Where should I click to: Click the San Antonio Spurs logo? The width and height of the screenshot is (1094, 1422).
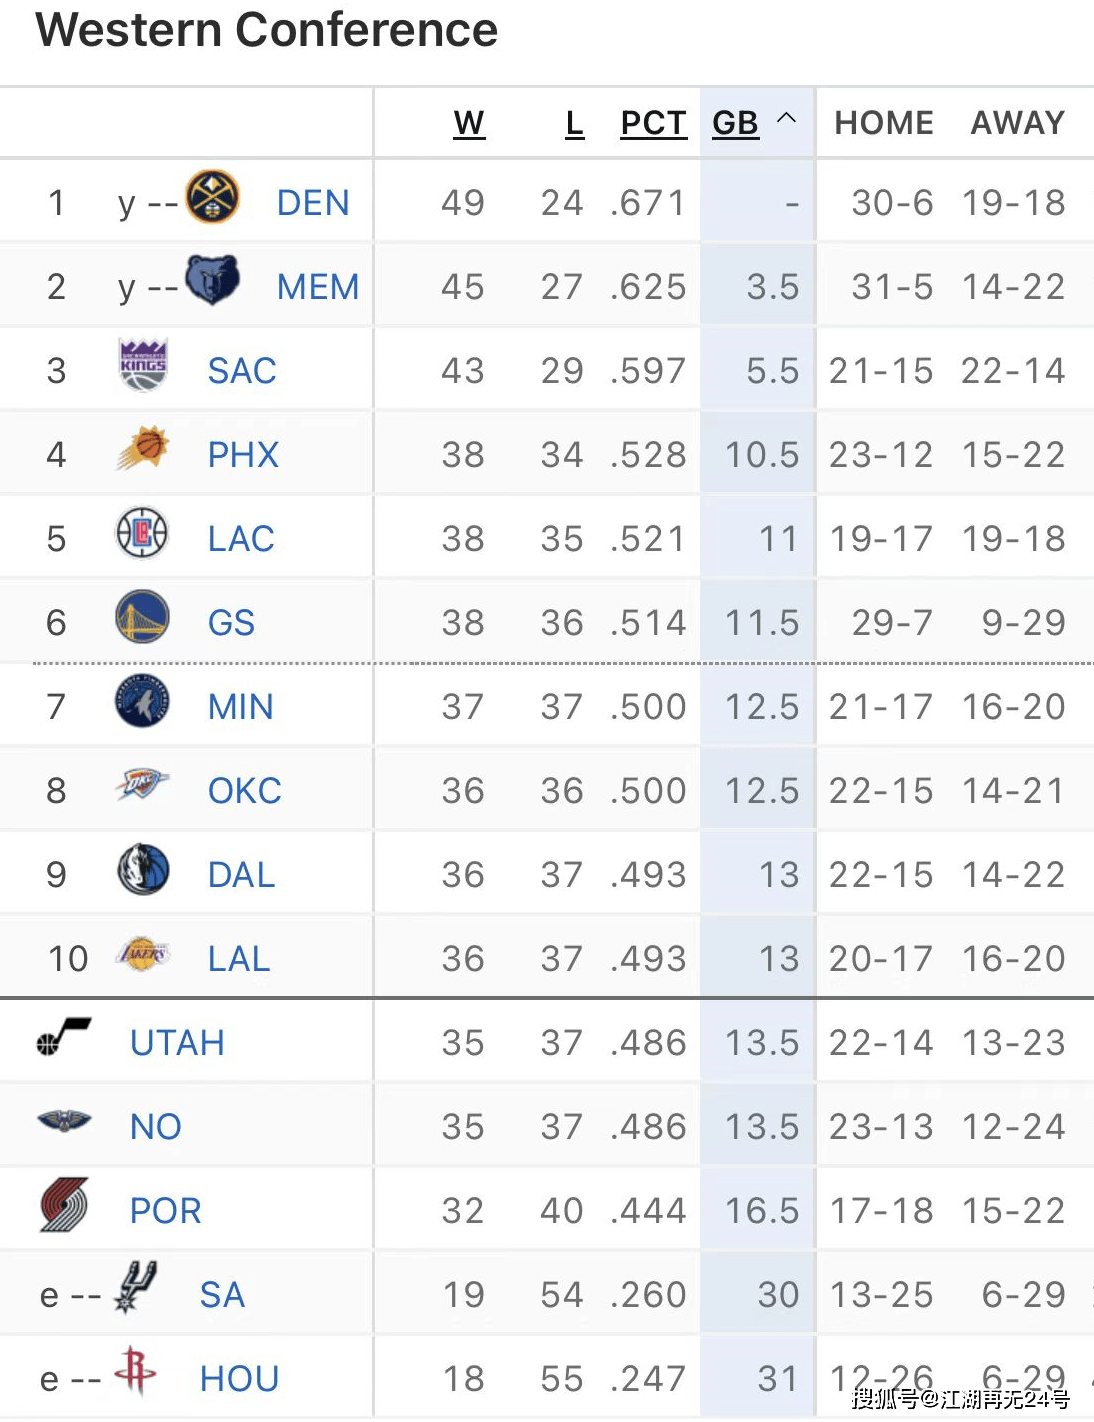click(135, 1287)
